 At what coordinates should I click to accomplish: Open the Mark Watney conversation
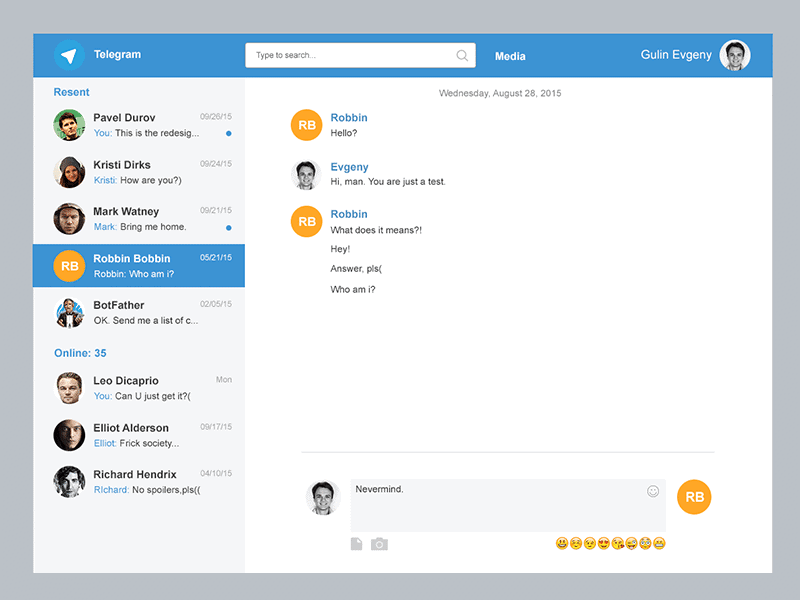point(139,219)
